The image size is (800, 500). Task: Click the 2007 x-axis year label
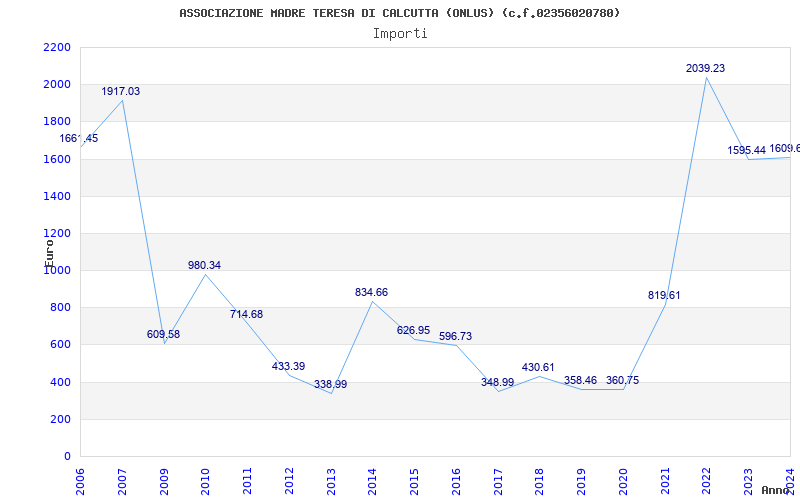coord(123,479)
